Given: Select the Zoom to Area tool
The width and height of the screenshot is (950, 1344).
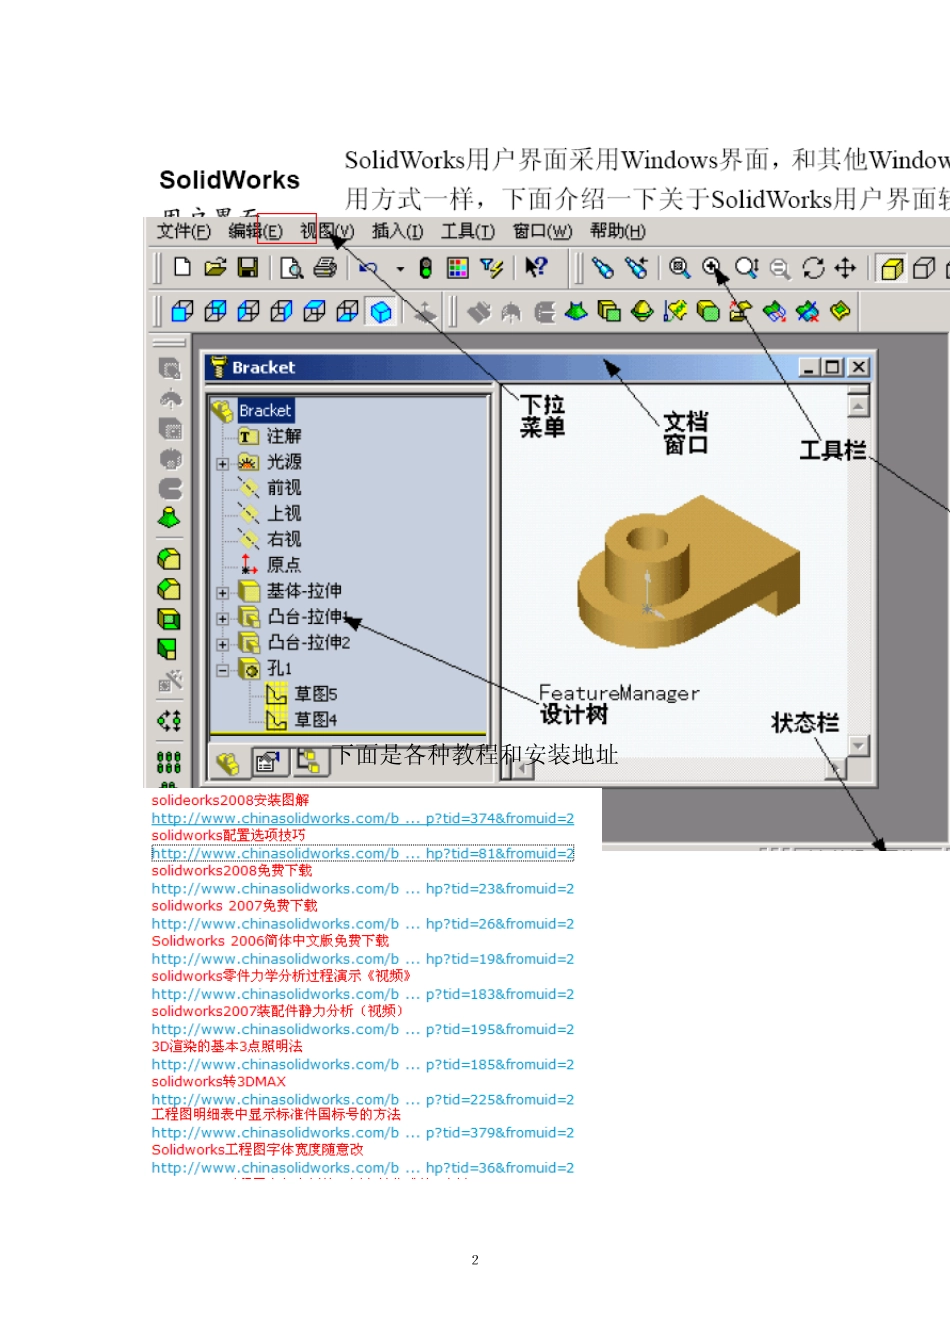Looking at the screenshot, I should (x=712, y=267).
